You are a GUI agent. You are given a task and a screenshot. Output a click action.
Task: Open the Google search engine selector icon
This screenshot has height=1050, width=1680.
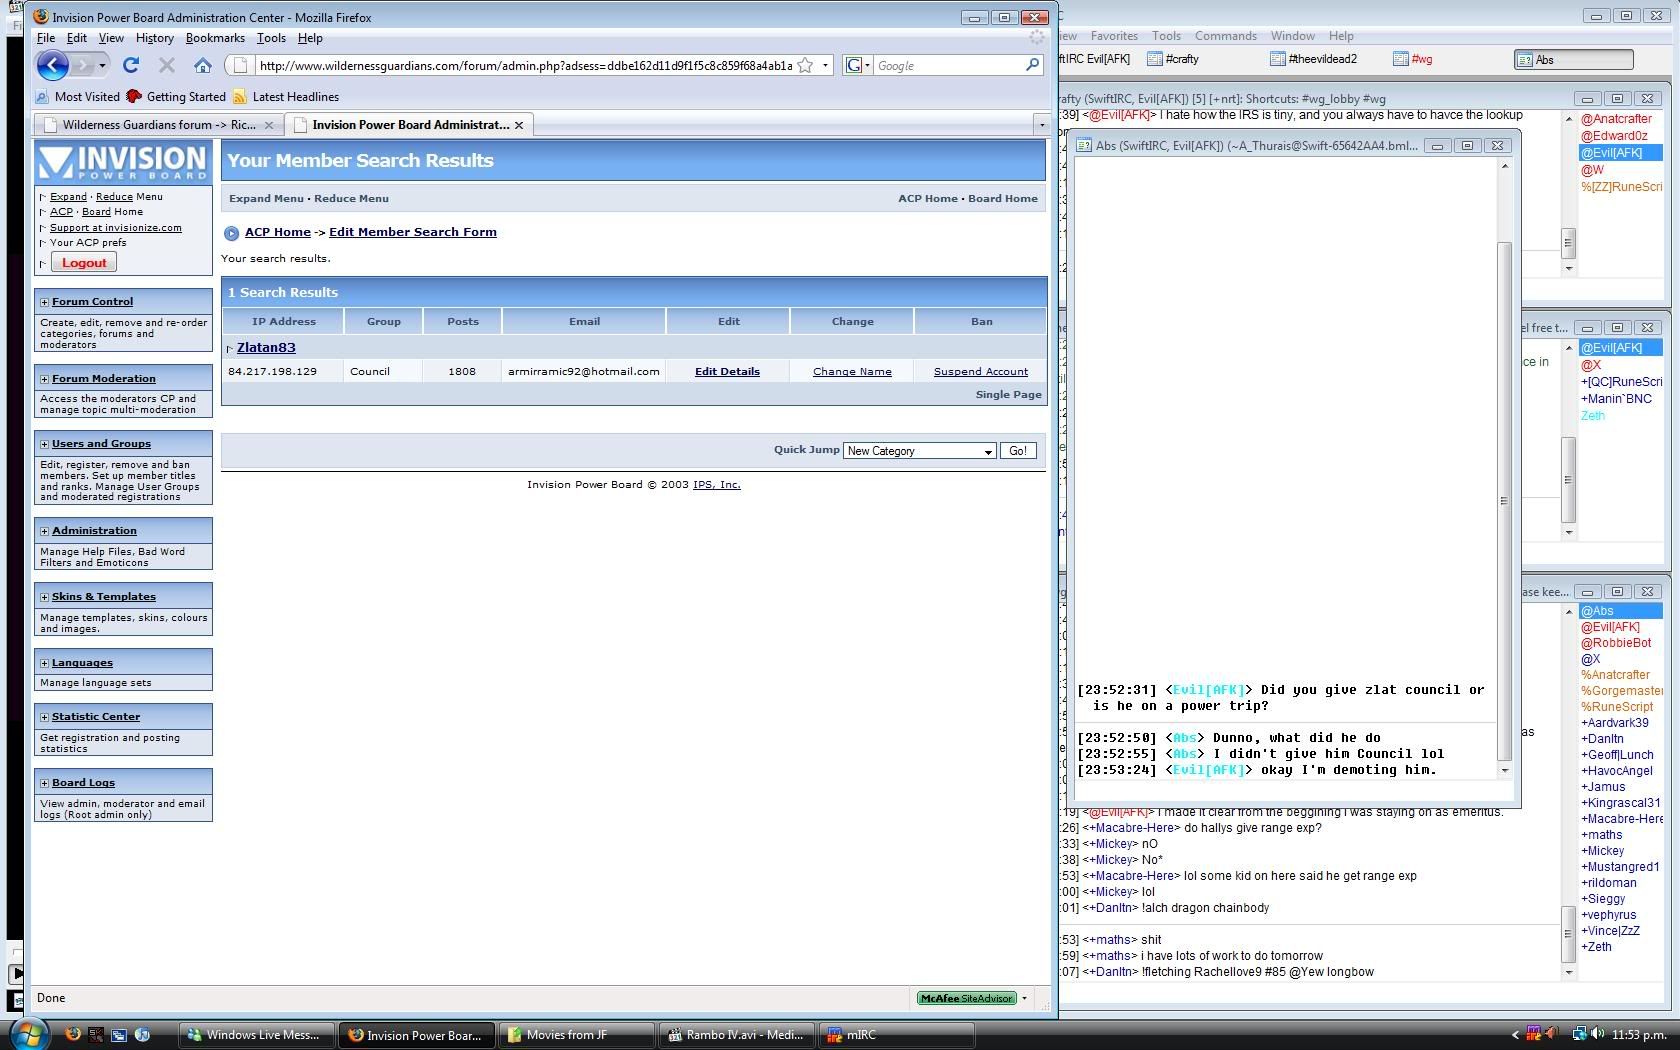point(858,65)
